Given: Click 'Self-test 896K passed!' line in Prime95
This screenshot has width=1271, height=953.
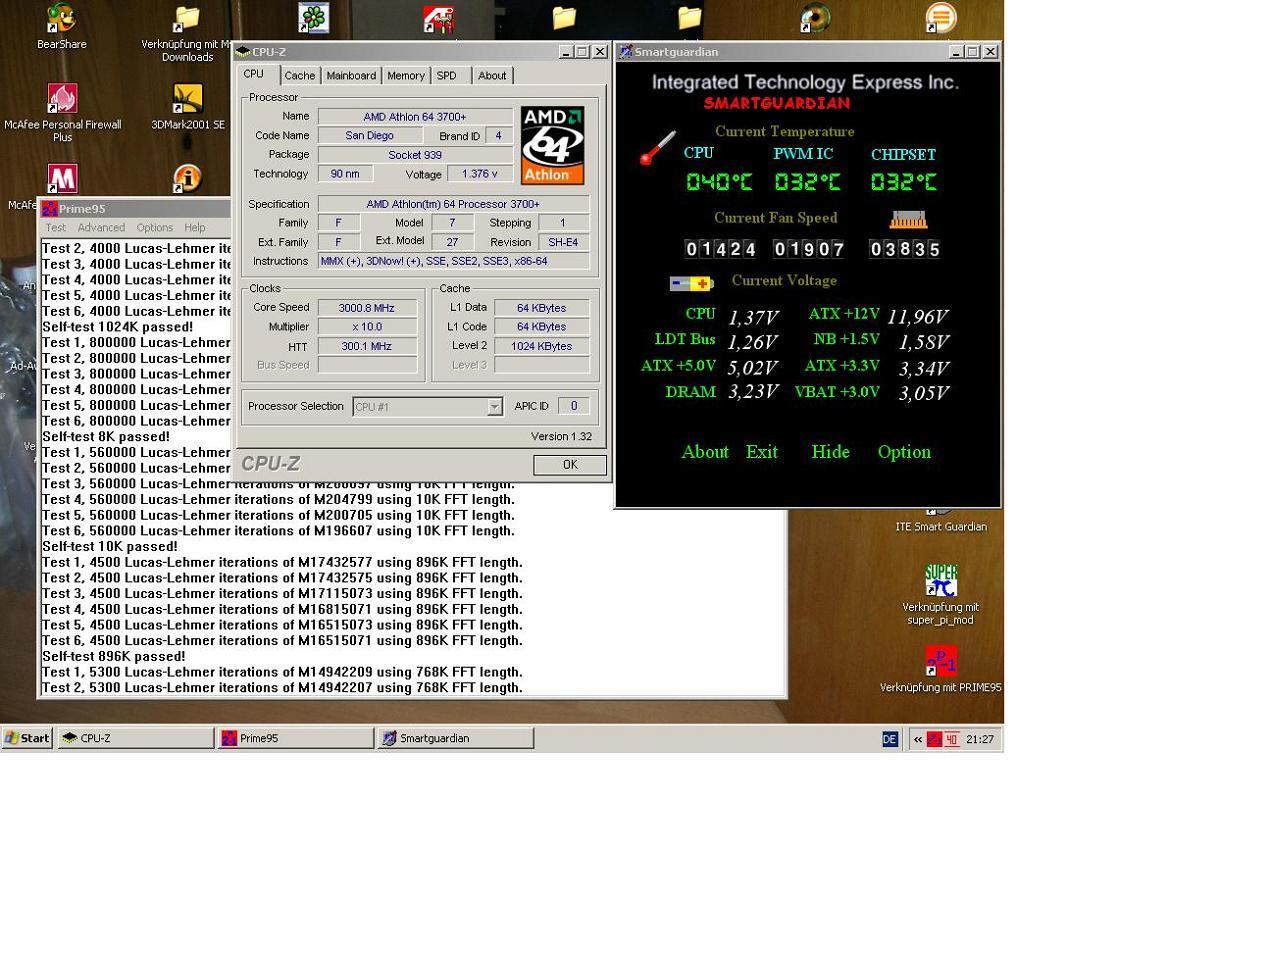Looking at the screenshot, I should [114, 657].
